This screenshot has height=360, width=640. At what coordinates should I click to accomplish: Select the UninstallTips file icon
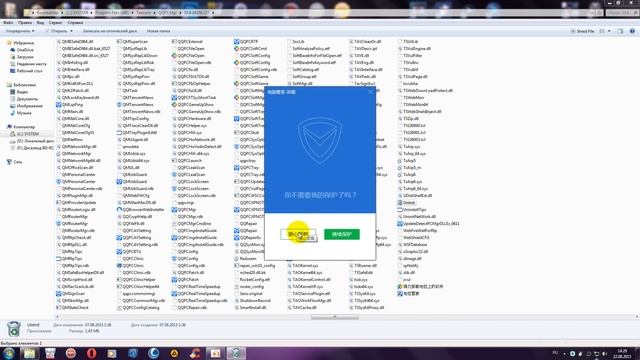(x=400, y=209)
